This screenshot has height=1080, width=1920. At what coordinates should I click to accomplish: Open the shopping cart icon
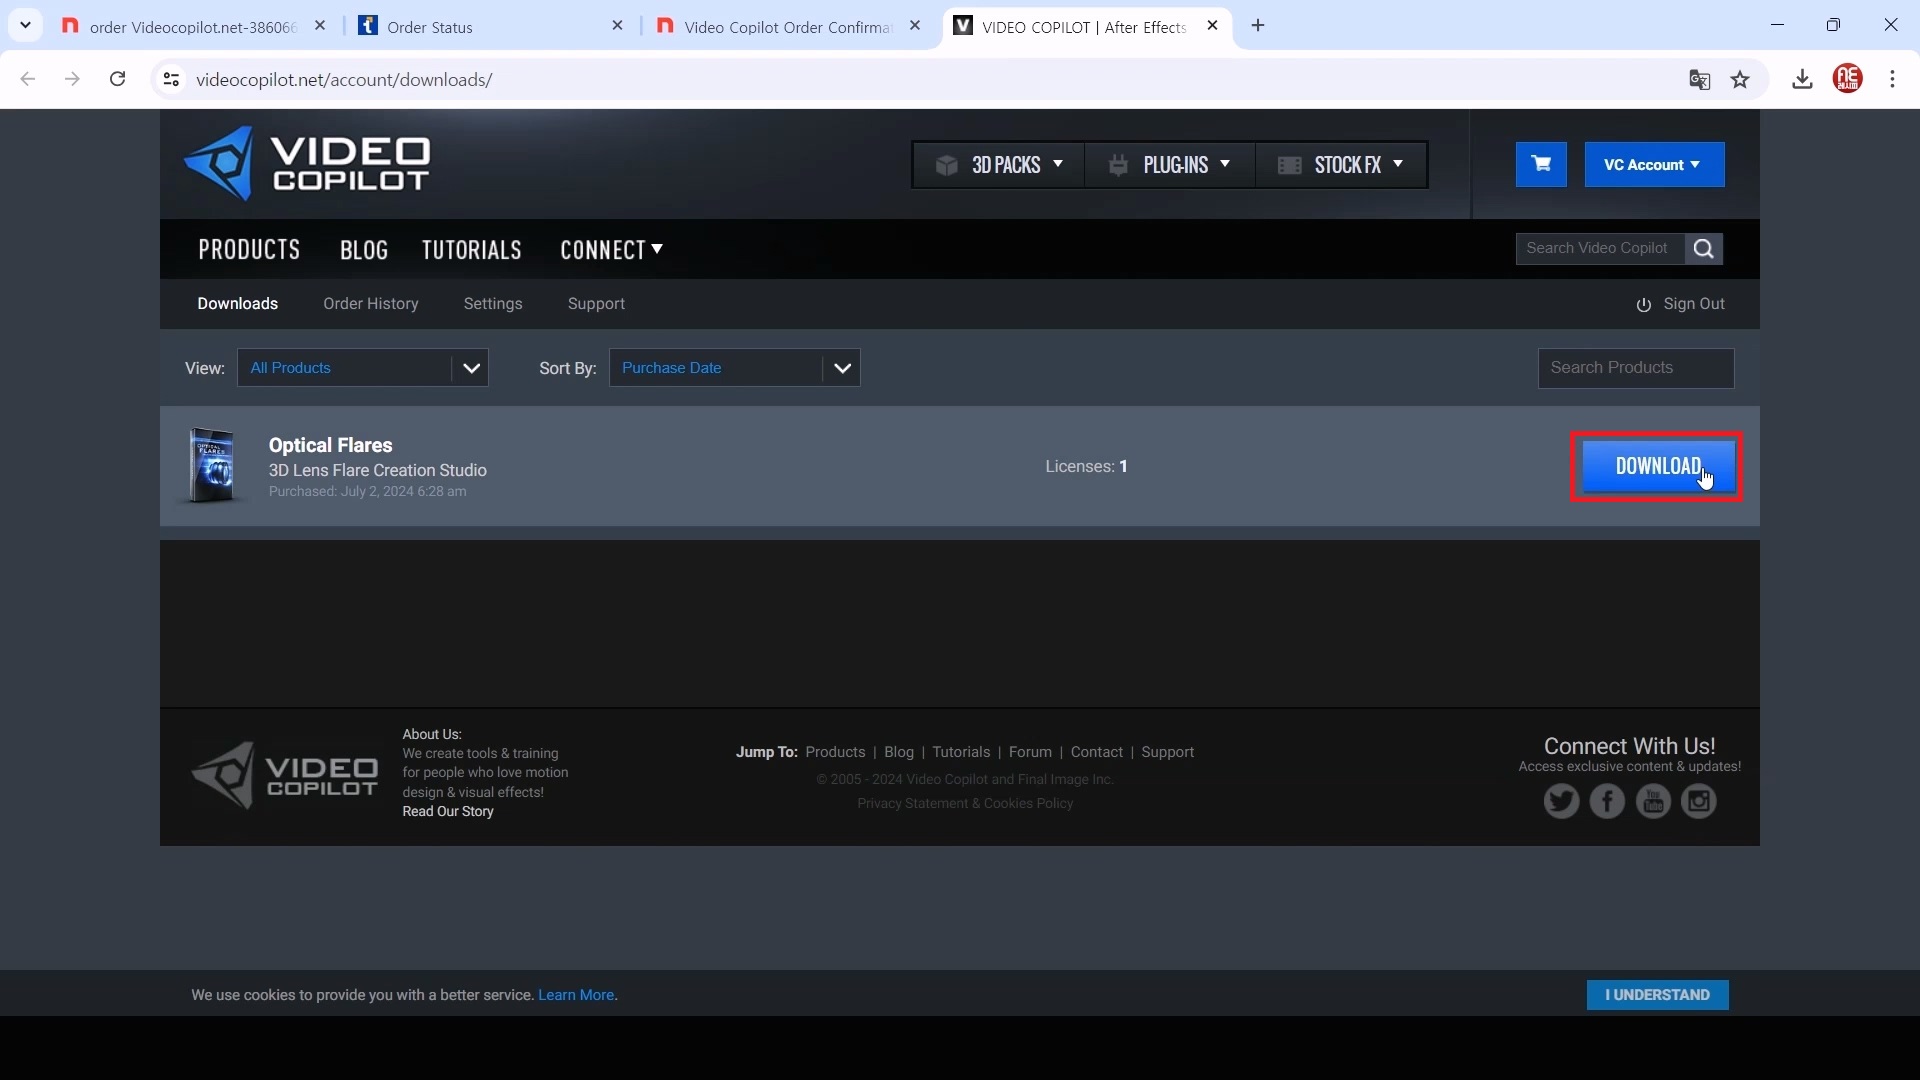coord(1541,164)
